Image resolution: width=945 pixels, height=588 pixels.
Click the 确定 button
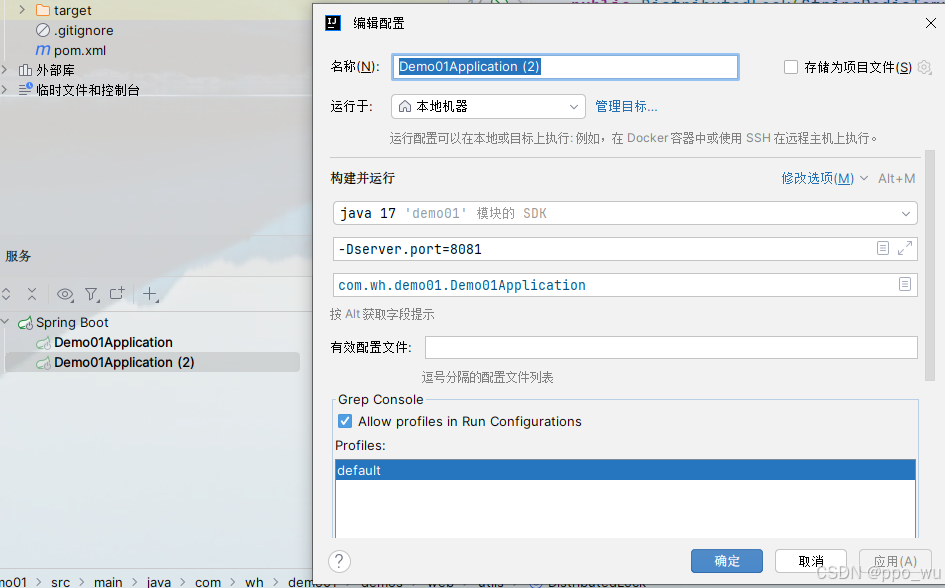(x=727, y=561)
